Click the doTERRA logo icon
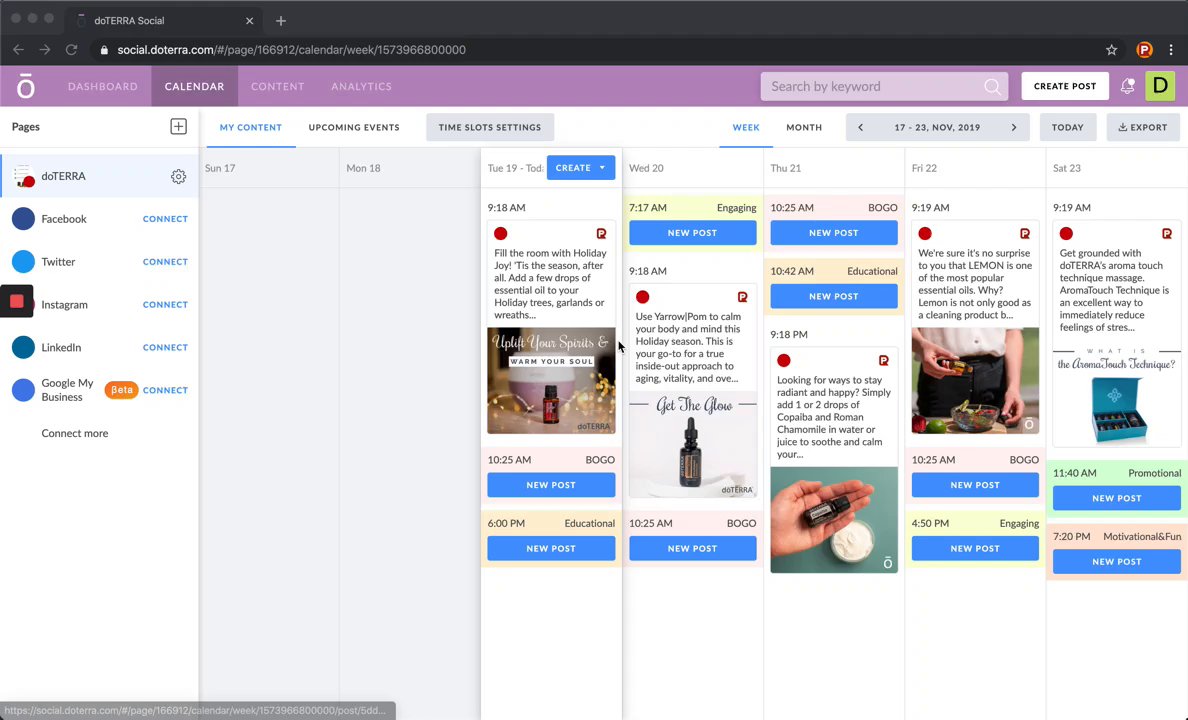1188x720 pixels. [26, 86]
